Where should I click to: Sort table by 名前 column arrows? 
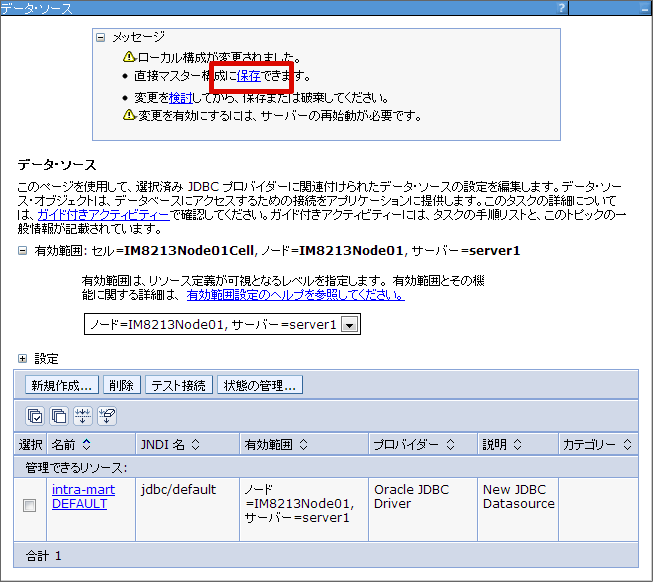(86, 444)
